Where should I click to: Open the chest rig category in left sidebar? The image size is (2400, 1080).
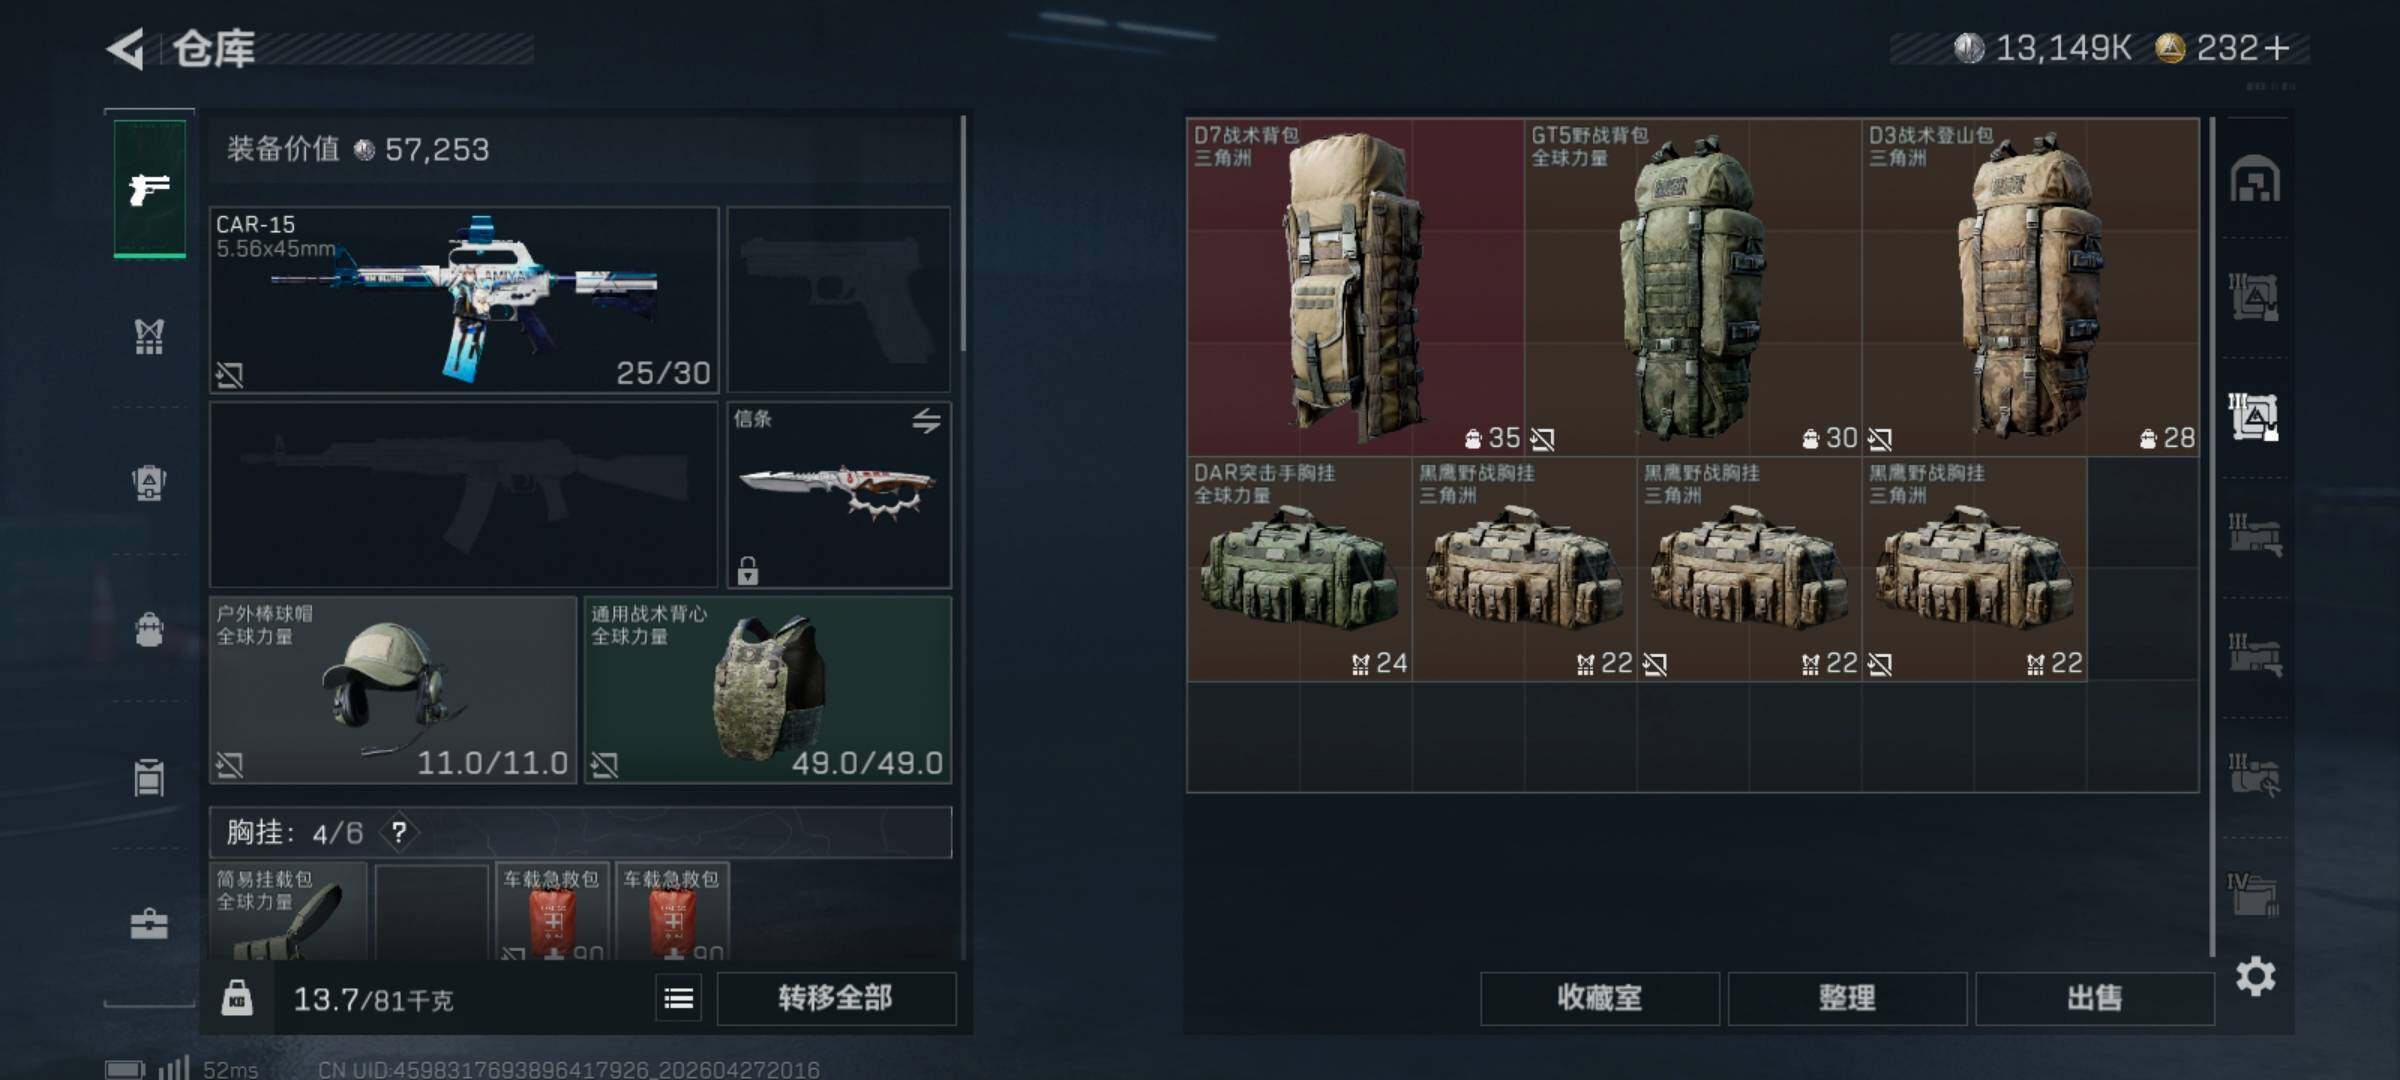click(149, 337)
